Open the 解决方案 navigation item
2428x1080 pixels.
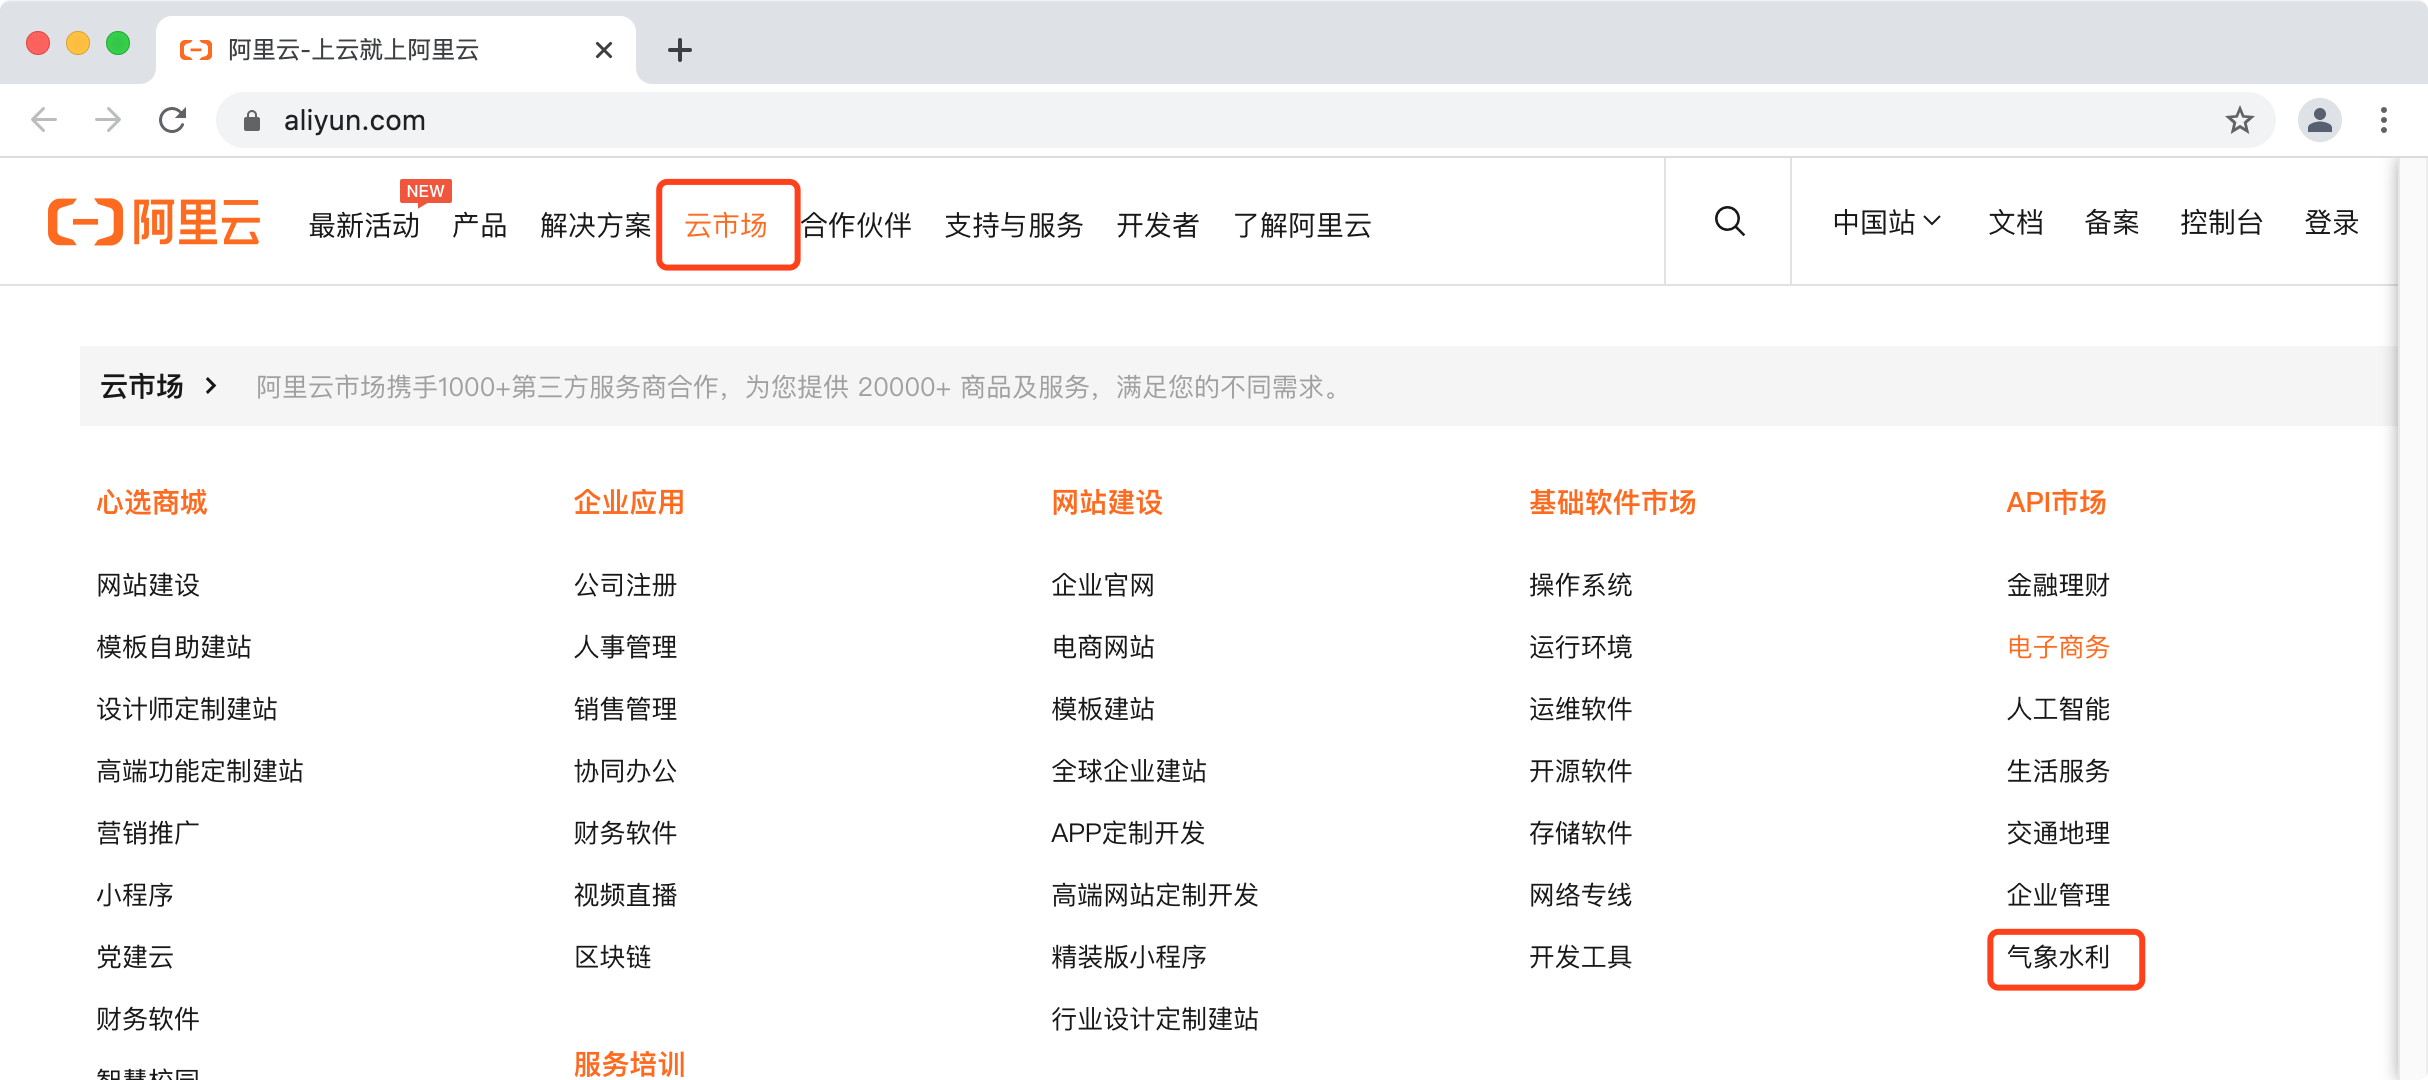[x=595, y=225]
